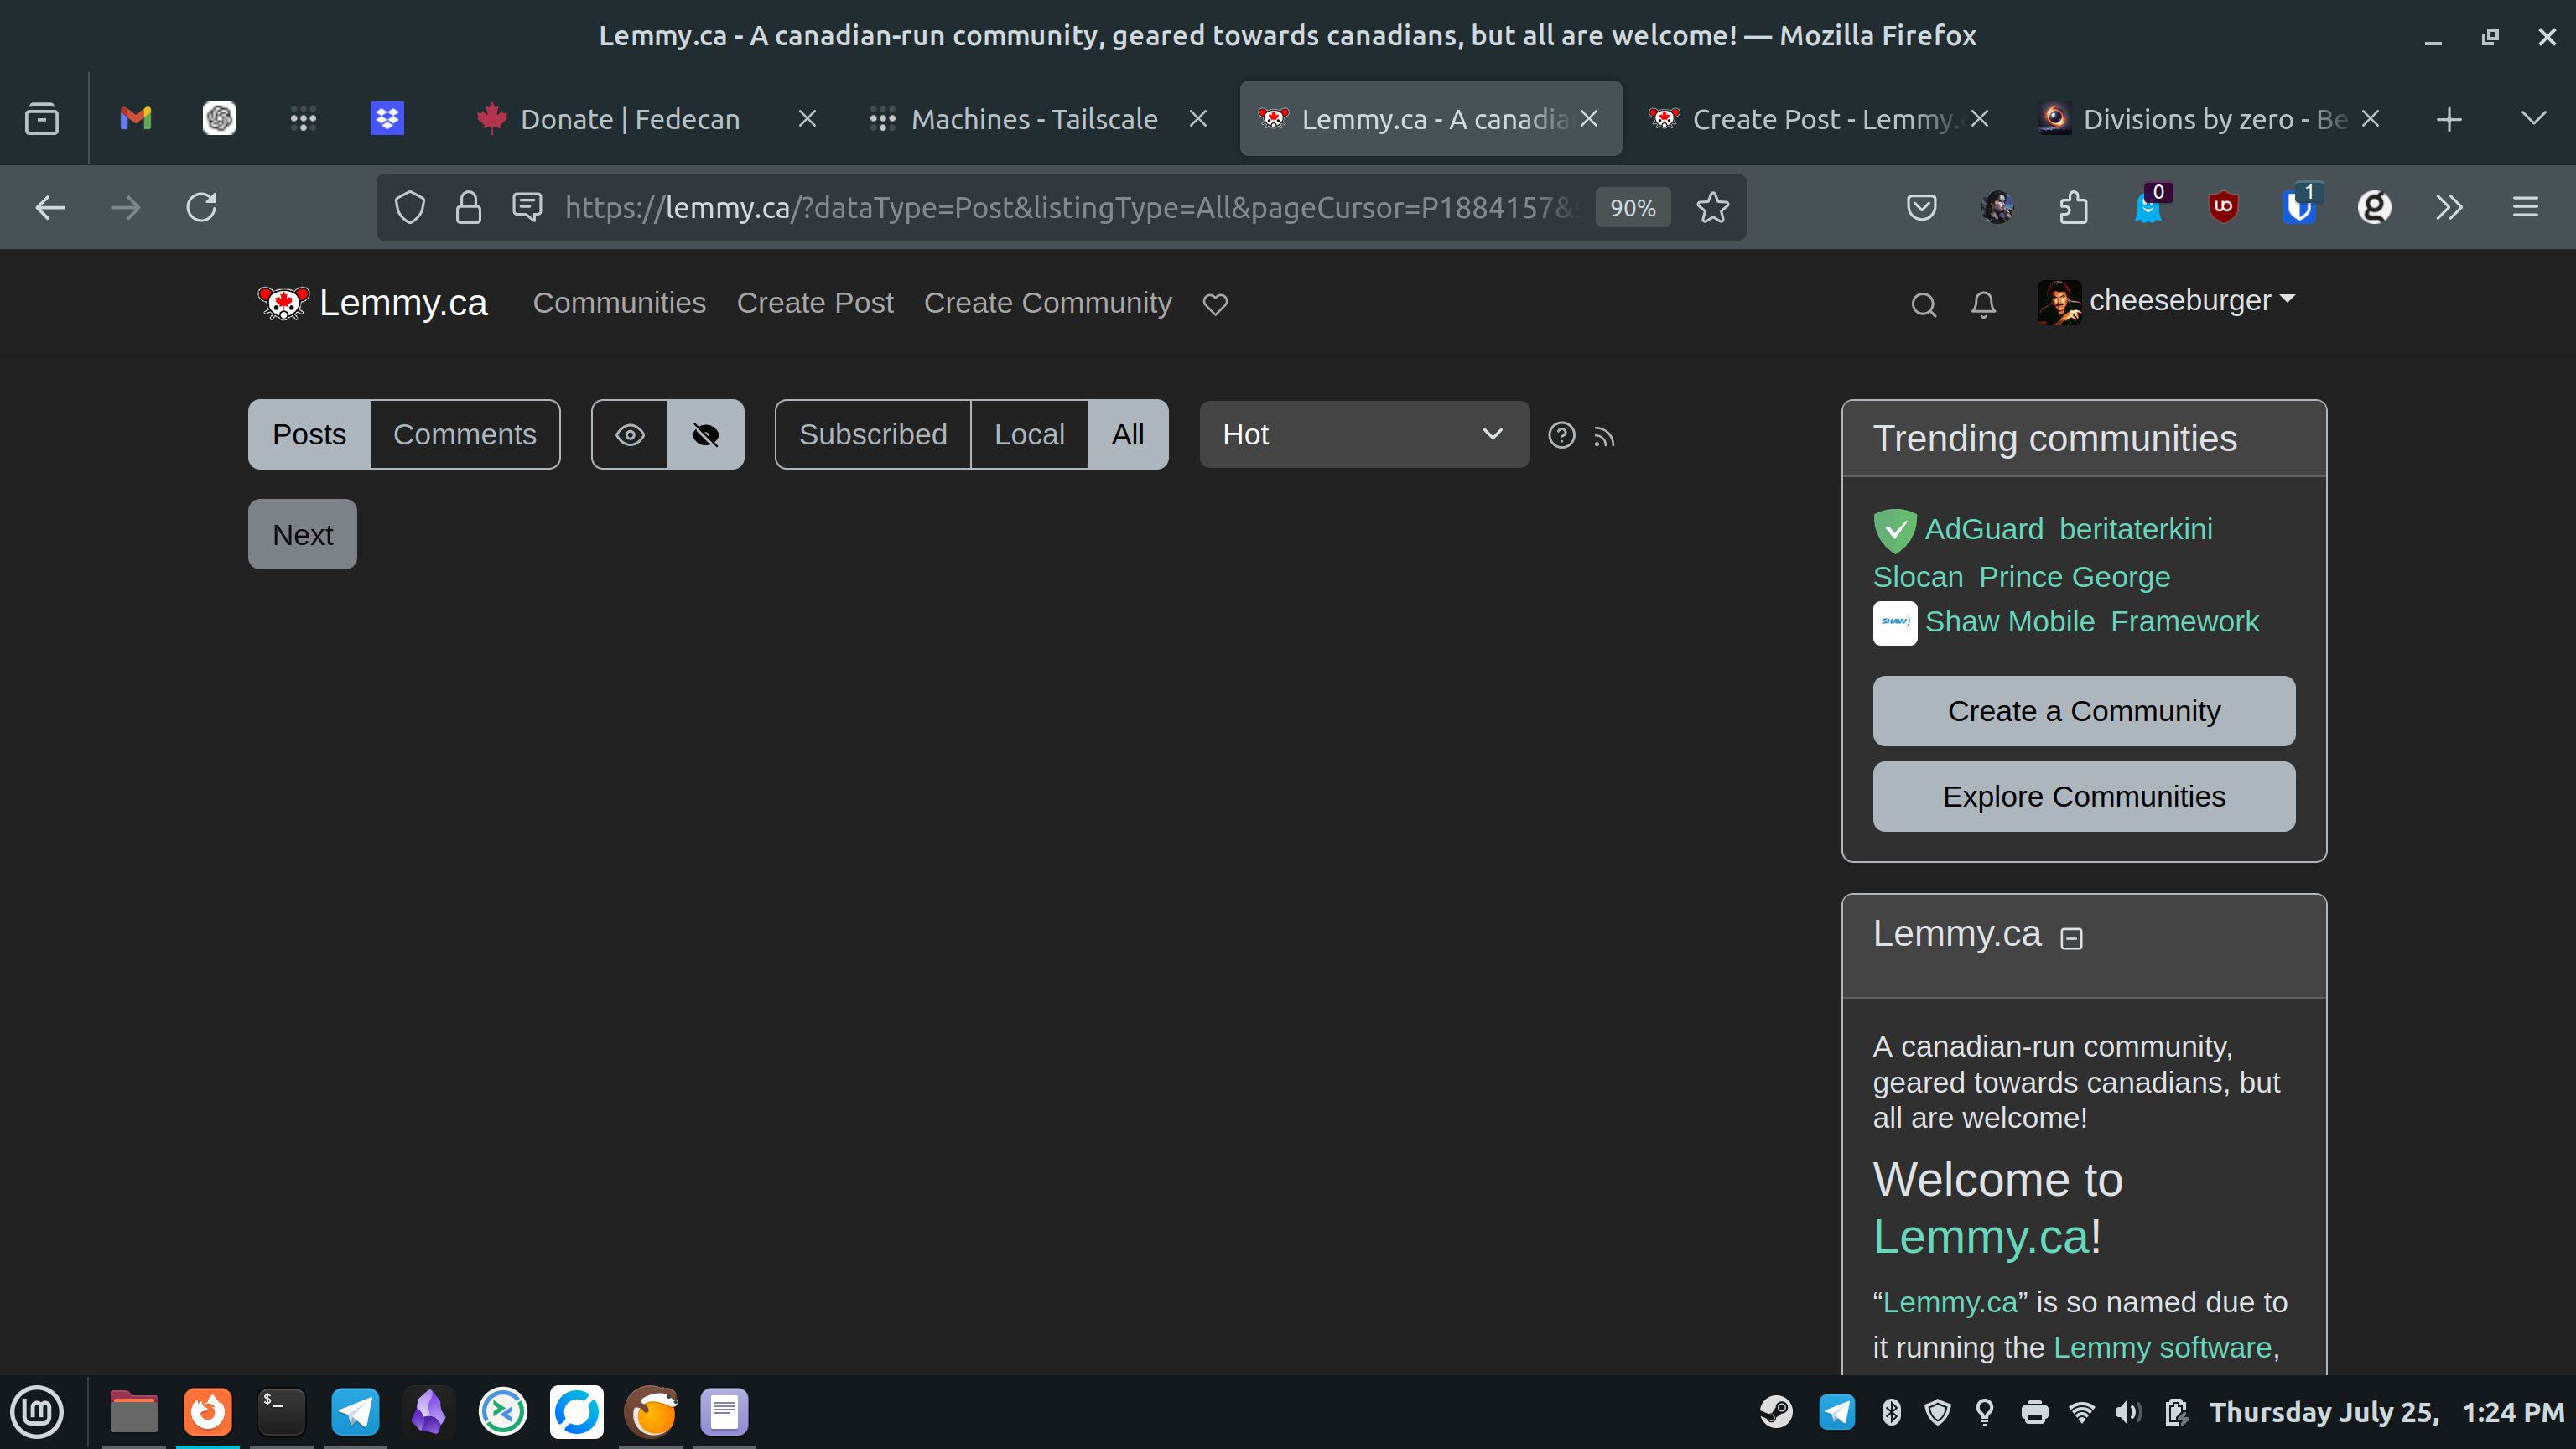Screen dimensions: 2576x1449
Task: Select the All listing filter
Action: (x=1128, y=435)
